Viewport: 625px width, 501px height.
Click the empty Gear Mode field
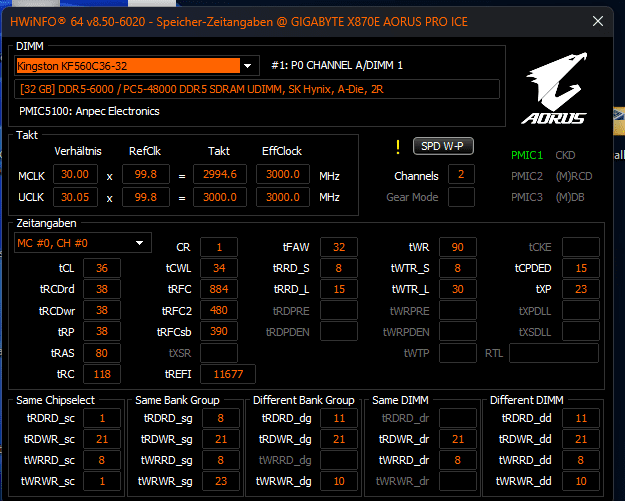(x=461, y=197)
